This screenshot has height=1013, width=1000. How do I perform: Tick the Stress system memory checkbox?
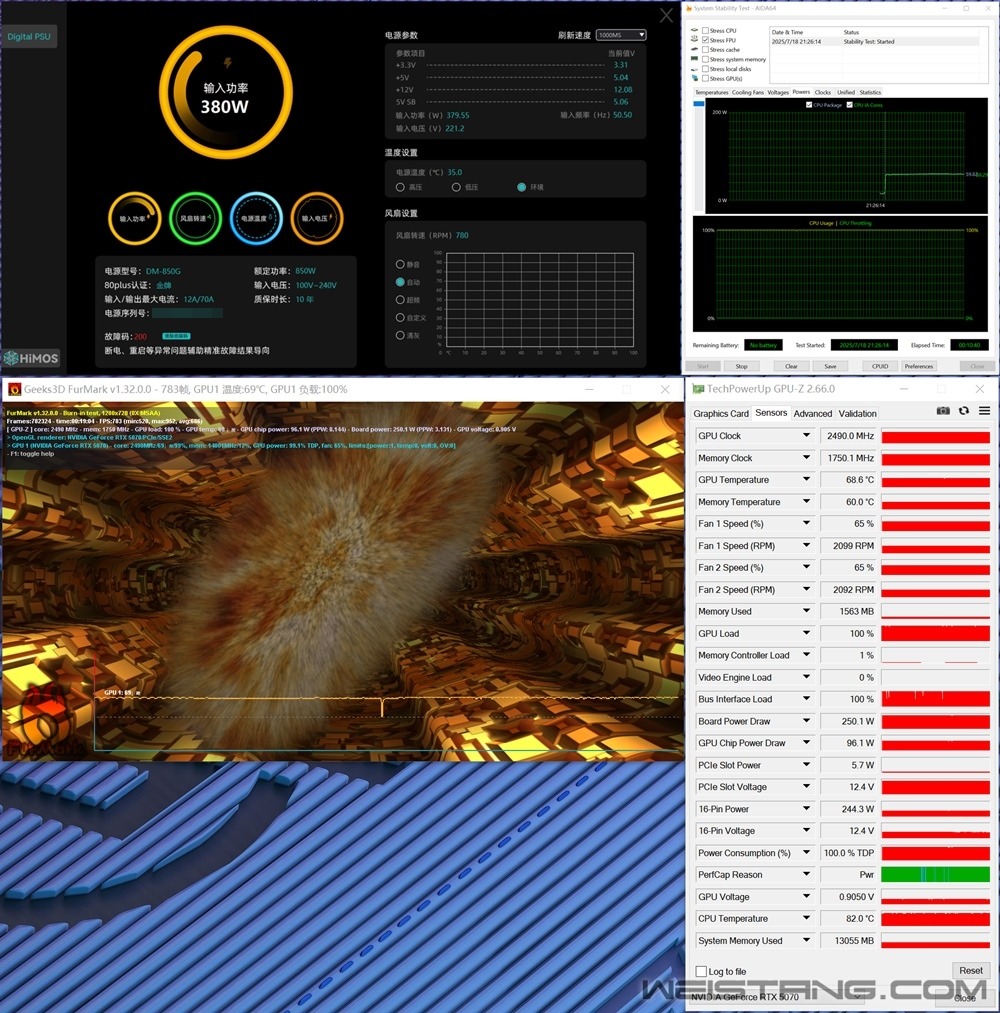coord(705,59)
